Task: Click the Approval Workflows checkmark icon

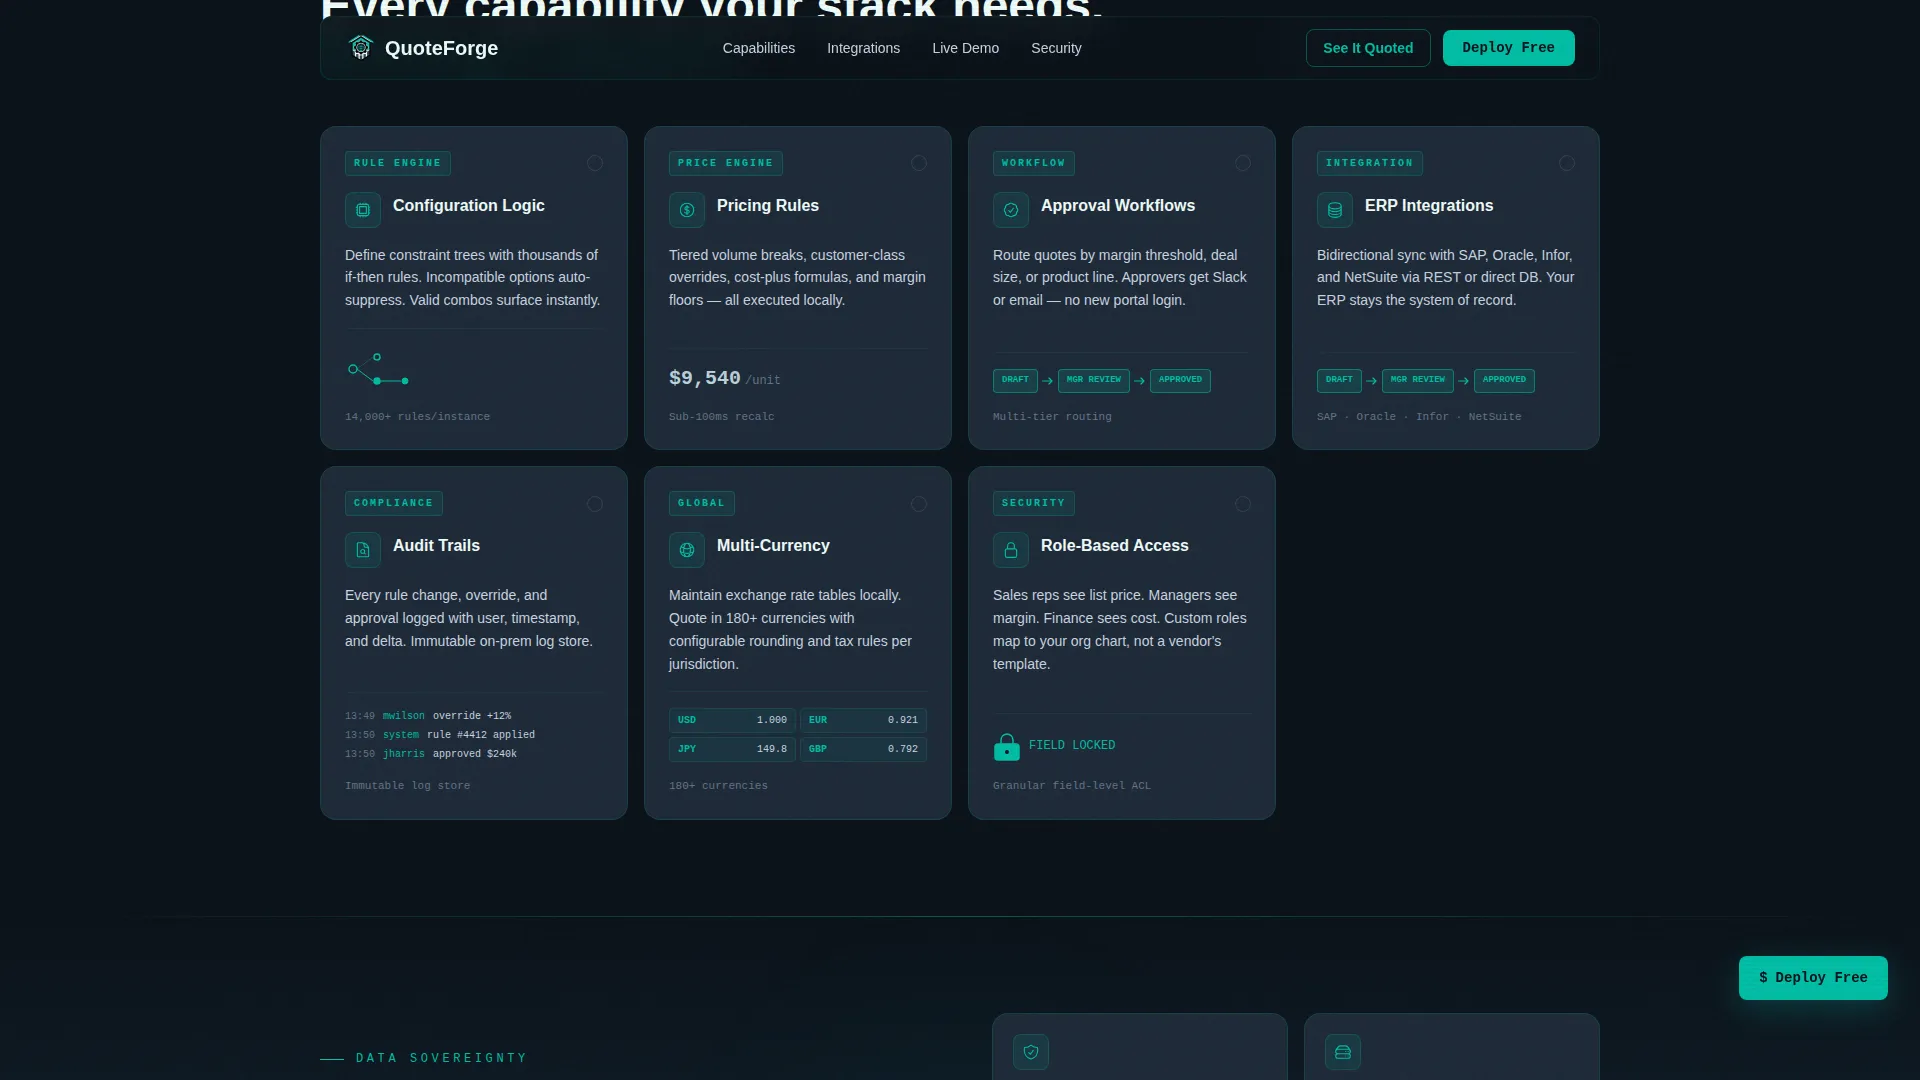Action: (1011, 210)
